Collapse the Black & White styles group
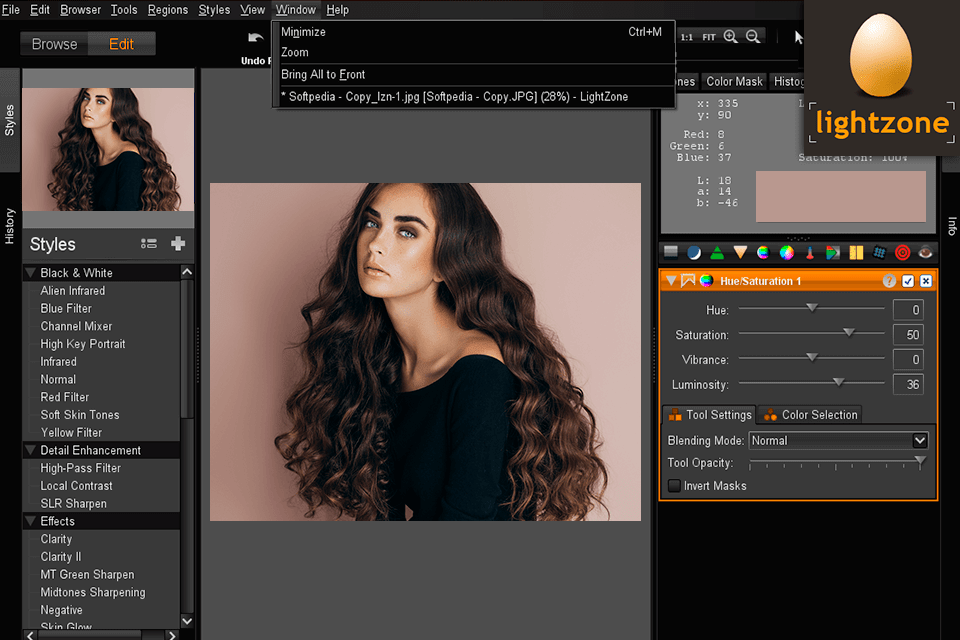 (x=31, y=273)
